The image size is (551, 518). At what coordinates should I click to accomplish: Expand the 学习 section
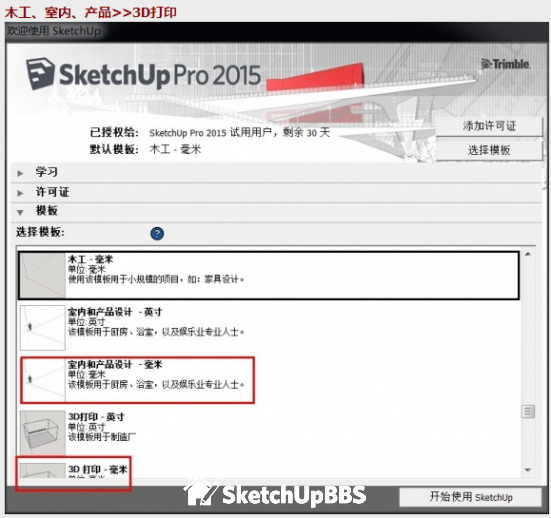point(20,173)
